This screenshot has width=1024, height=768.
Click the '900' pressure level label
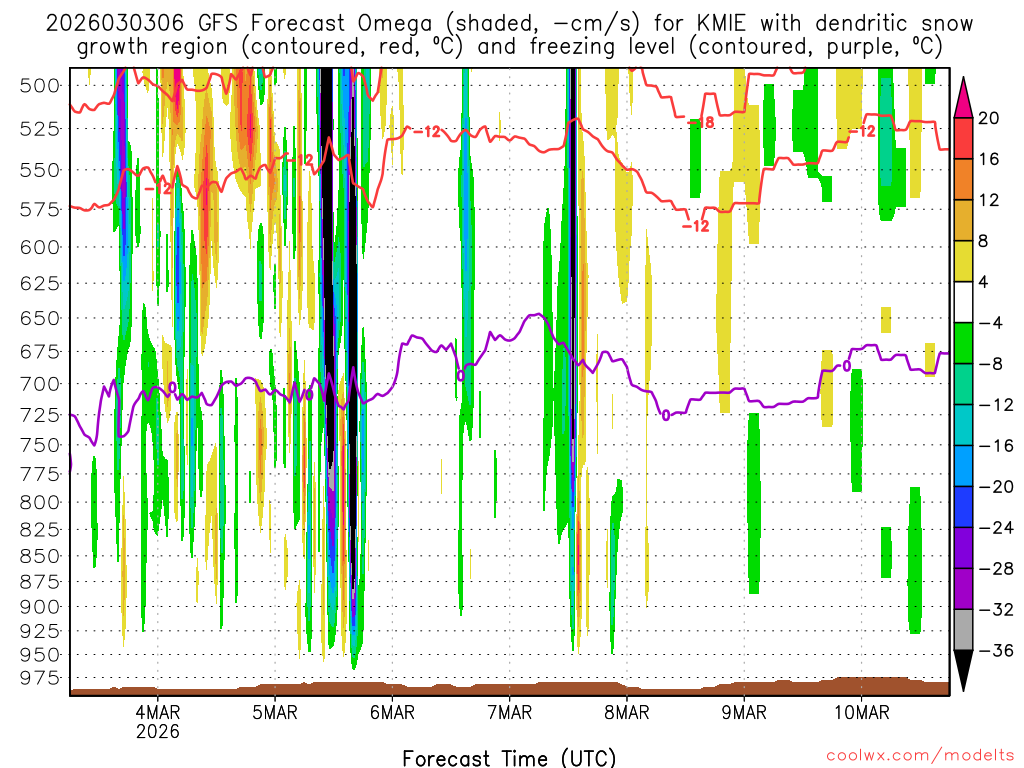[x=40, y=607]
